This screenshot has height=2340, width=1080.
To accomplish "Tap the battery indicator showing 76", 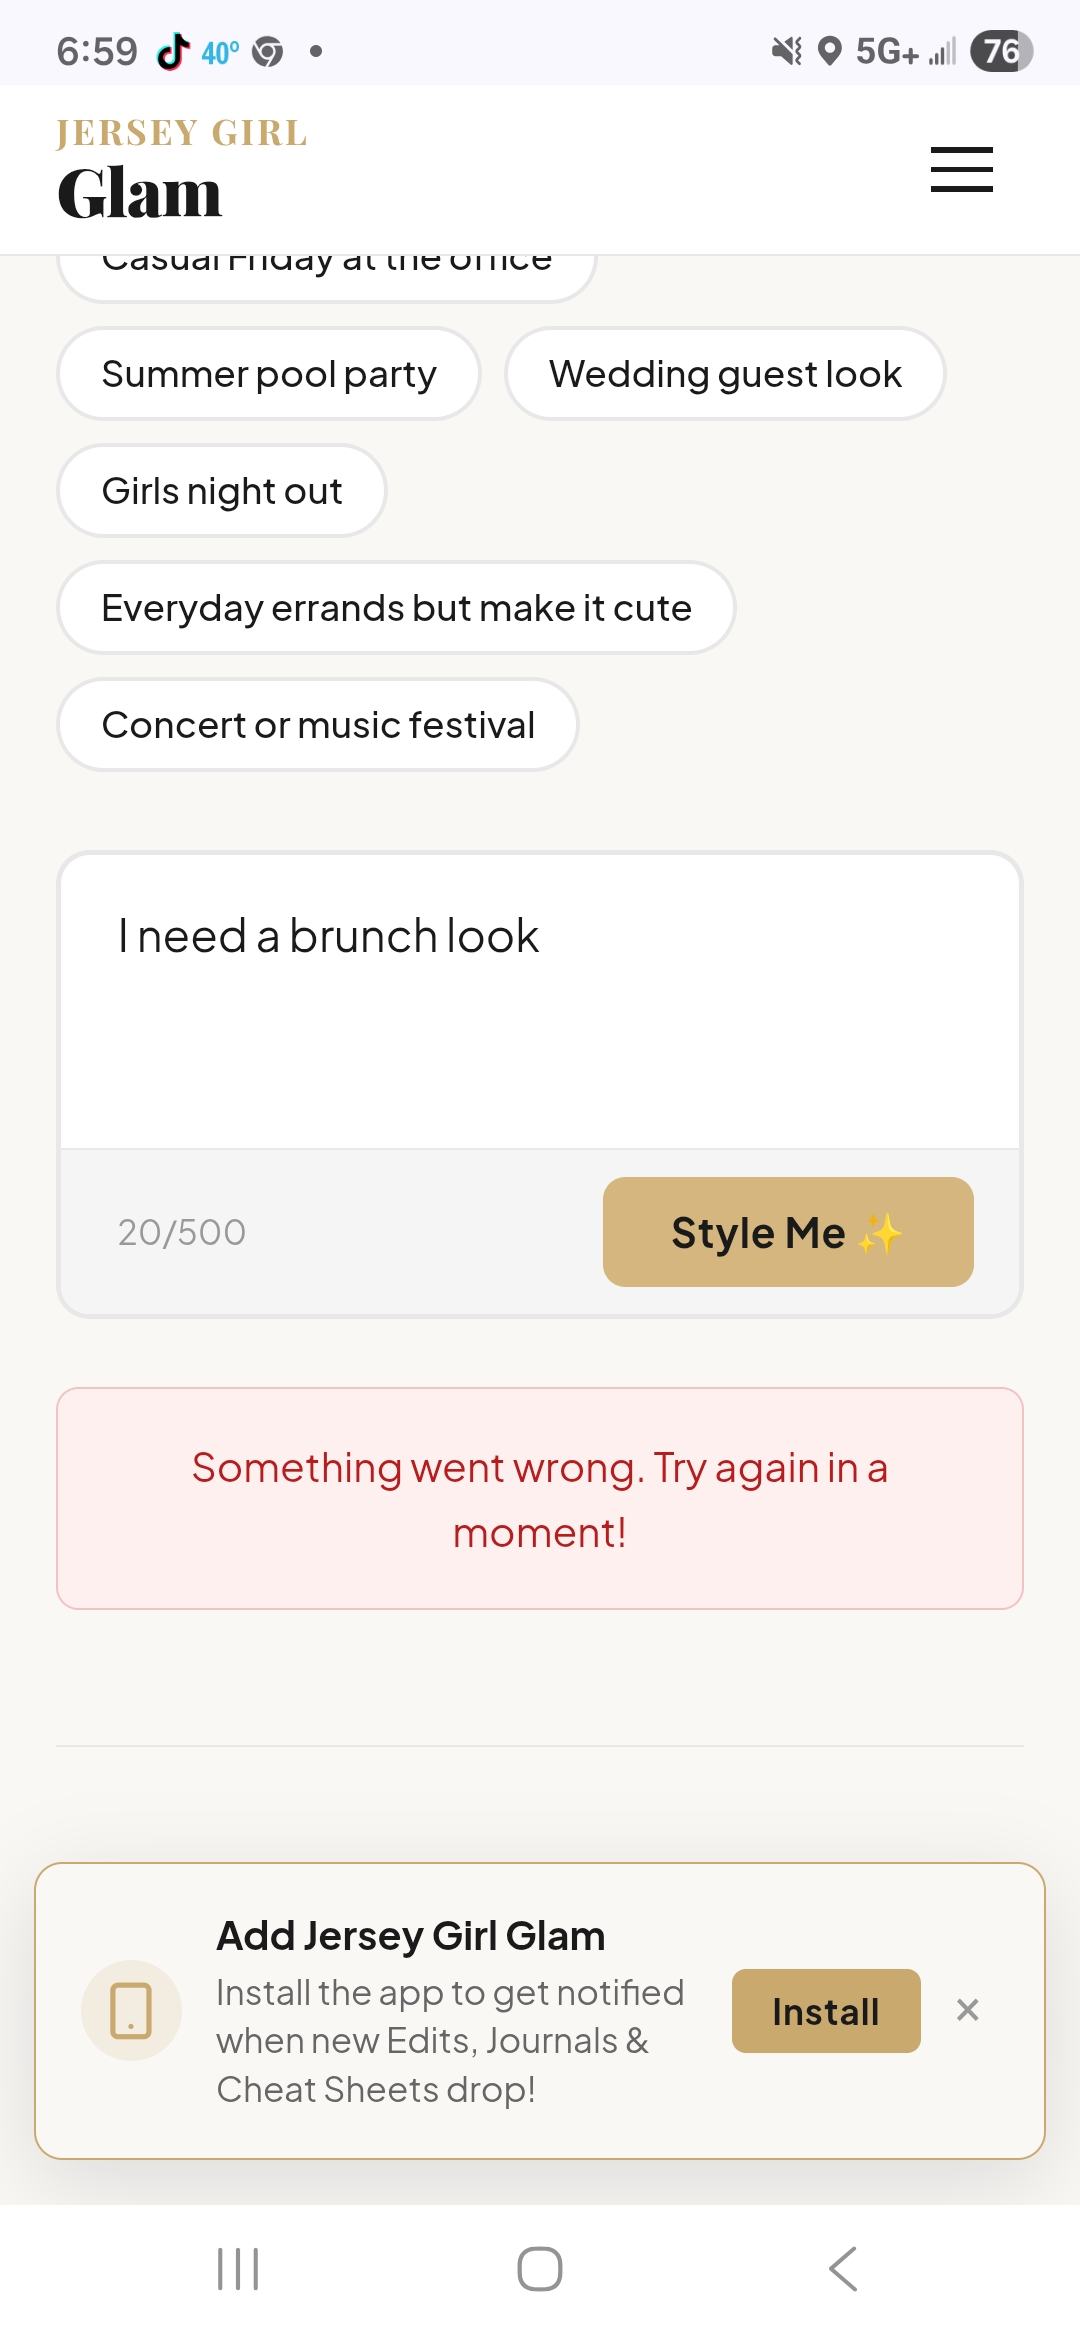I will 1001,51.
